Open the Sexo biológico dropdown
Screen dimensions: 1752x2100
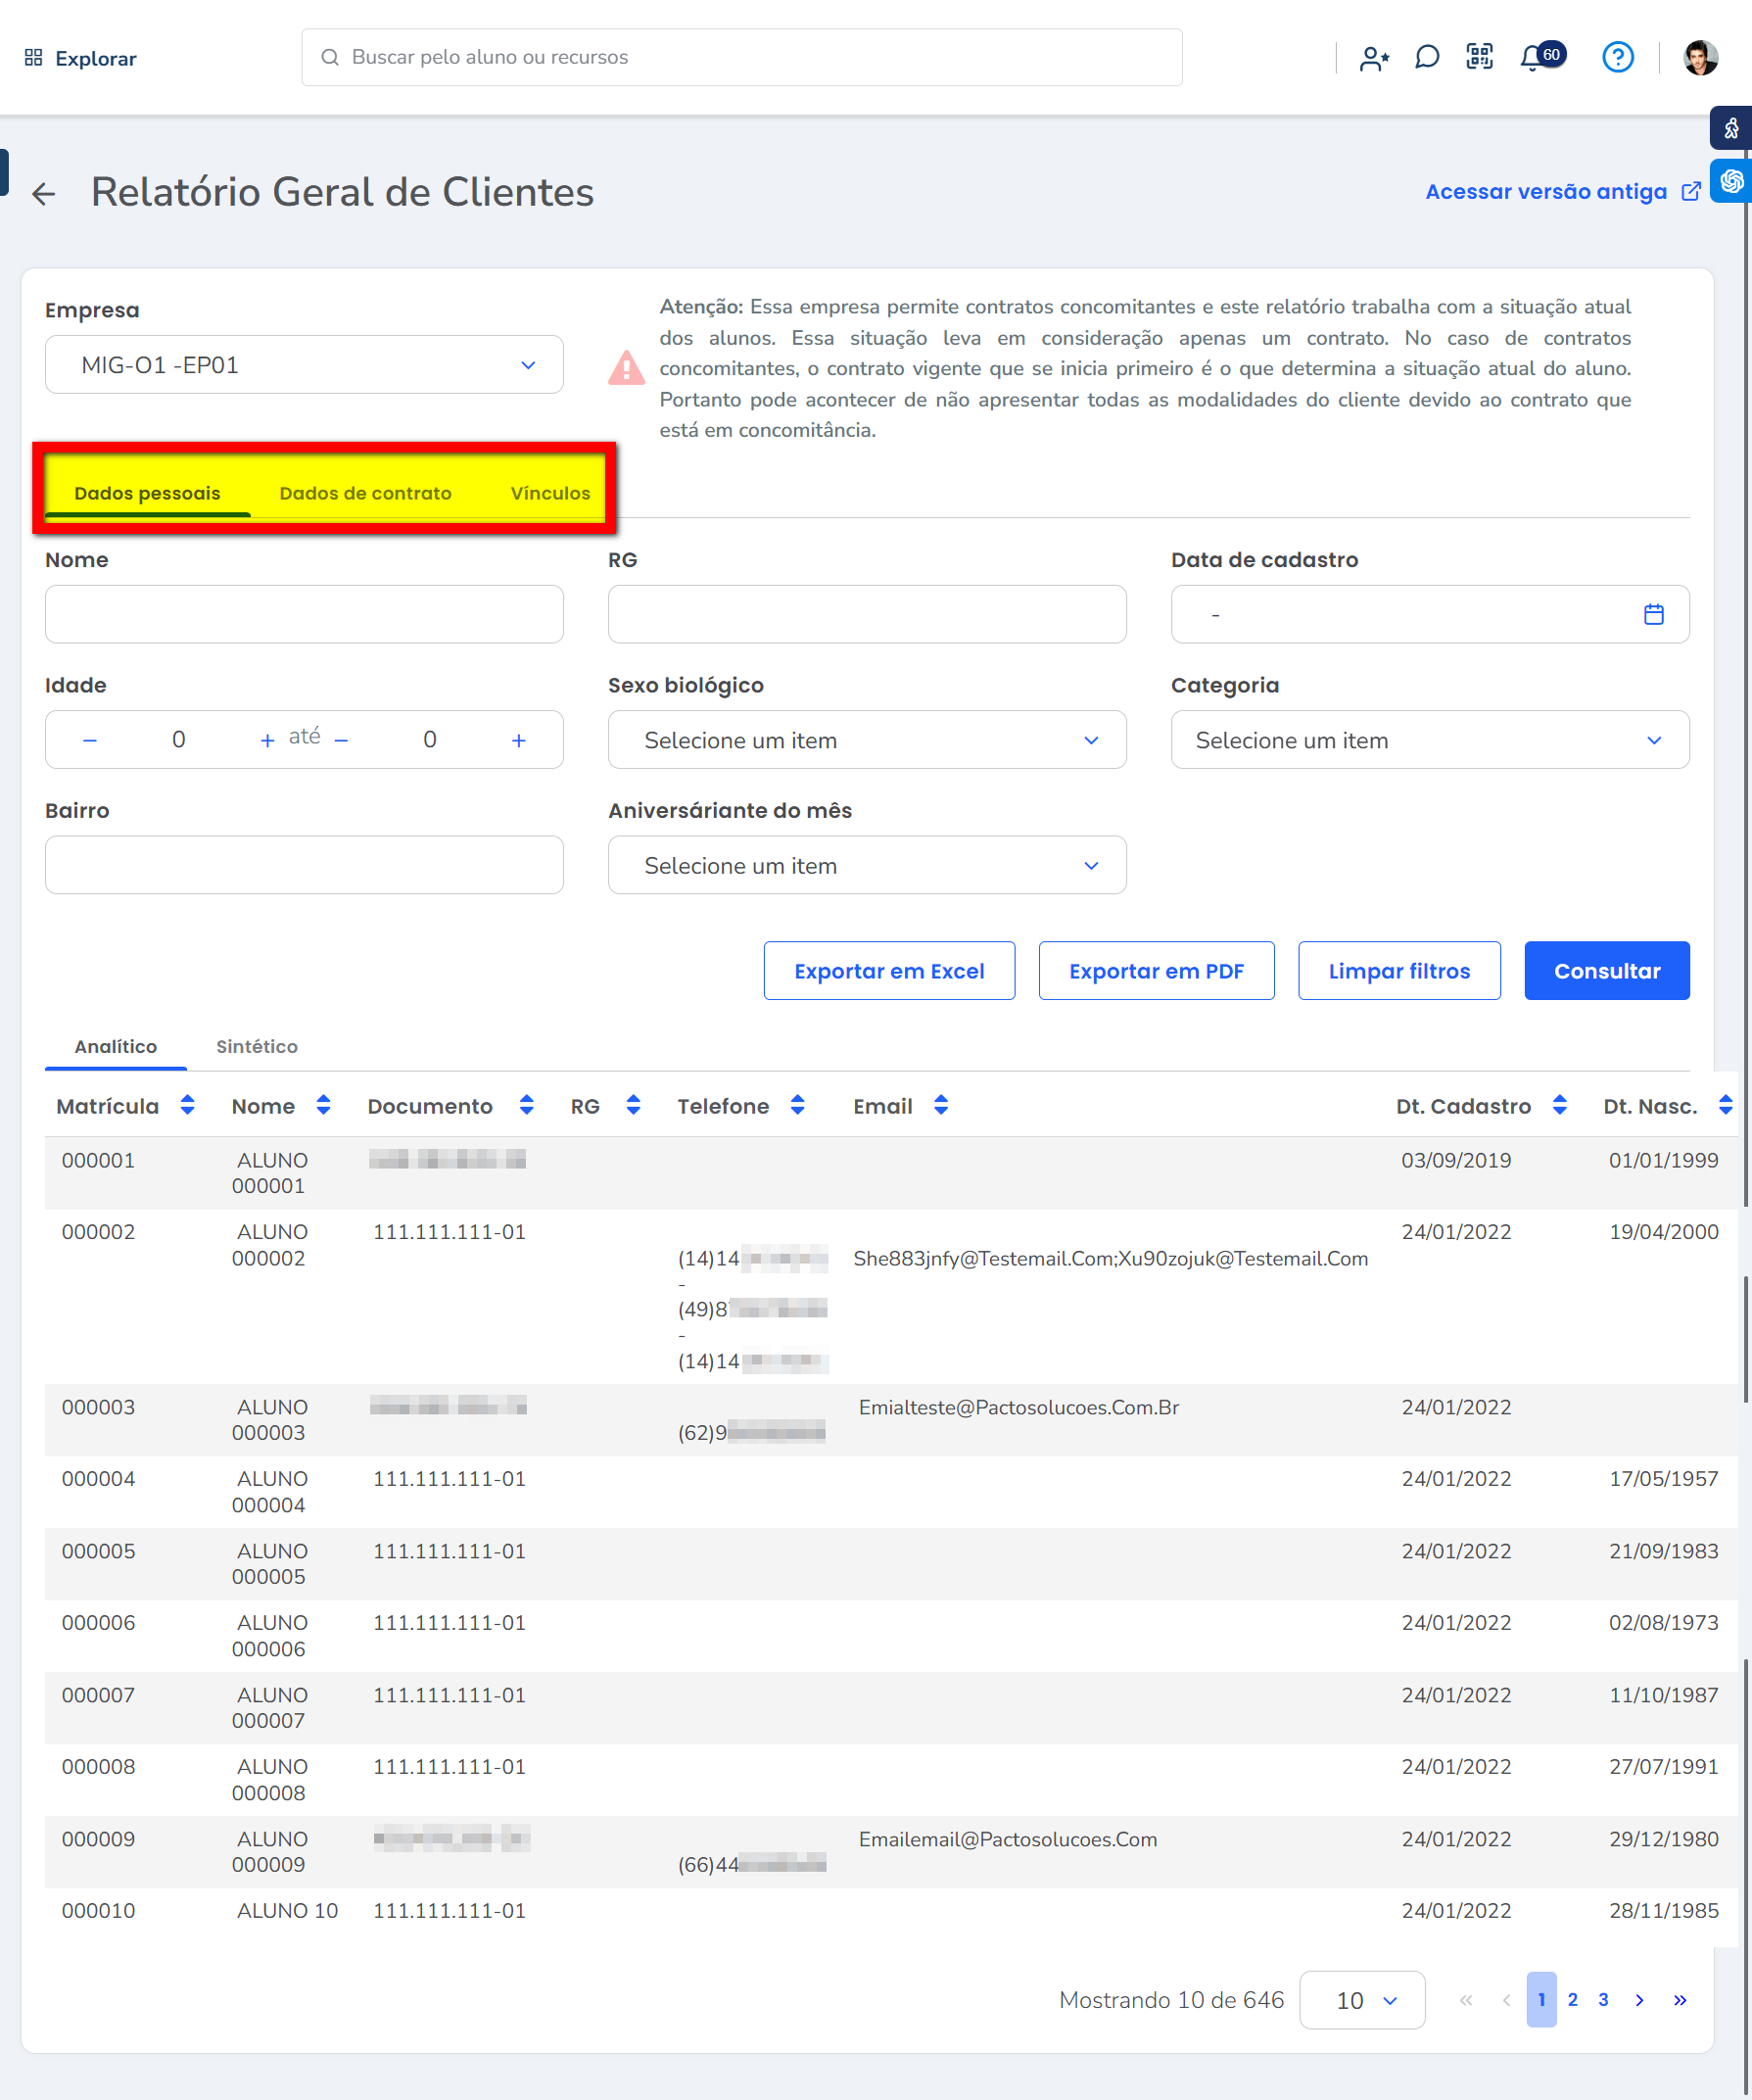[x=866, y=740]
